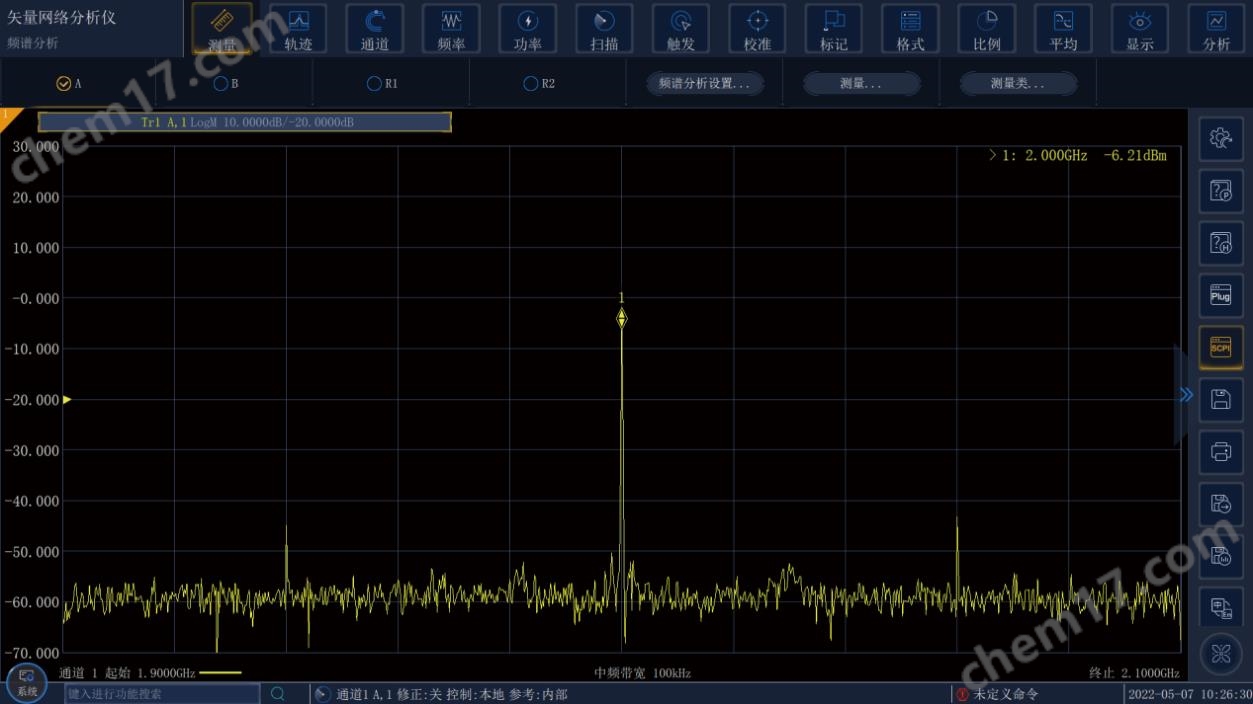Open the 测量 (Measure) tab in top toolbar
This screenshot has width=1253, height=704.
click(x=222, y=28)
